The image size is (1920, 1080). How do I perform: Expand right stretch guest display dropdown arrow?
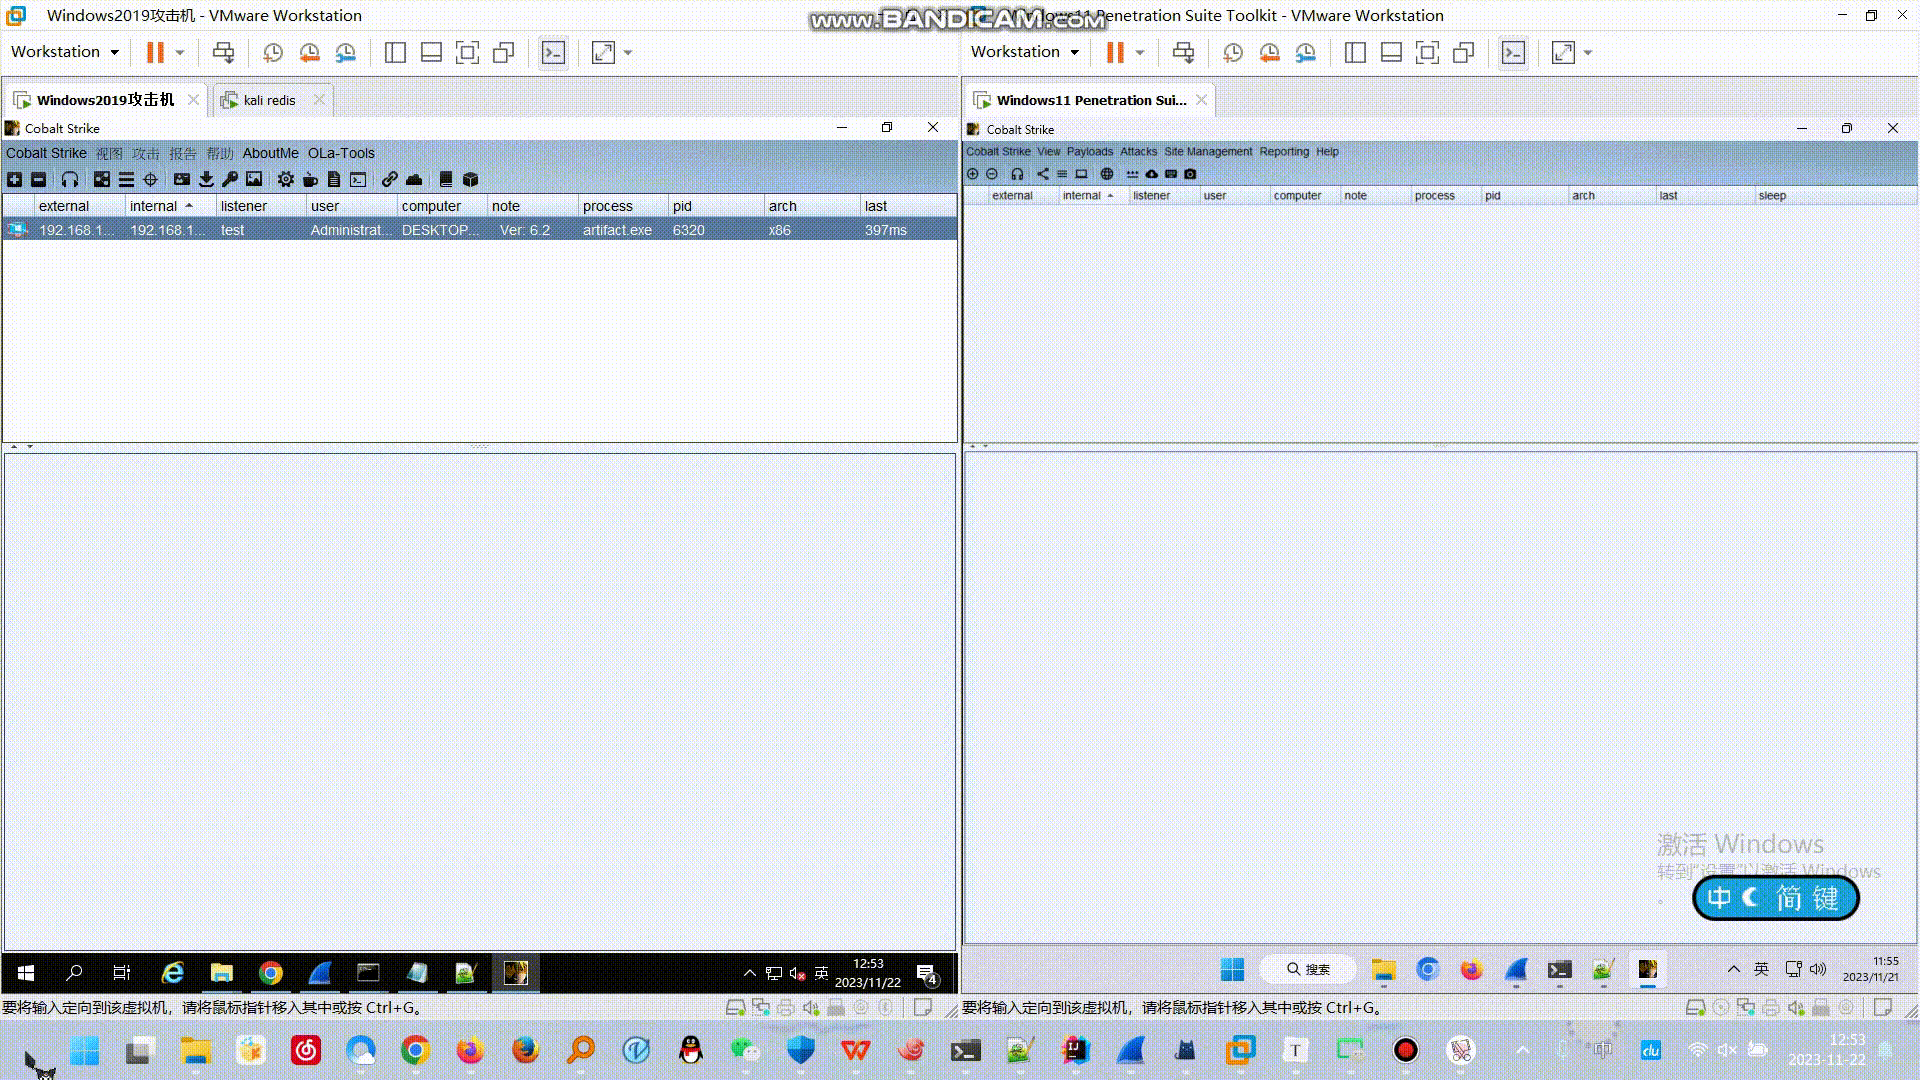pos(1588,52)
